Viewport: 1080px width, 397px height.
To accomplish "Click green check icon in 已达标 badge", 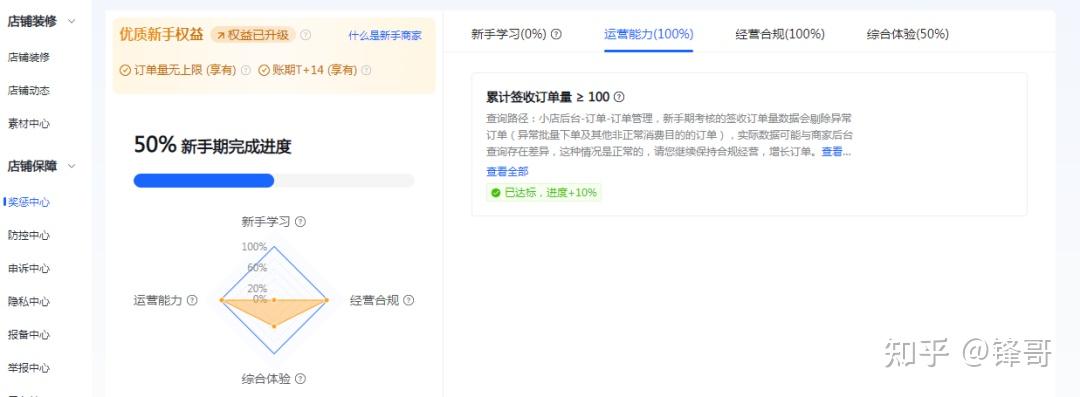I will pos(495,193).
